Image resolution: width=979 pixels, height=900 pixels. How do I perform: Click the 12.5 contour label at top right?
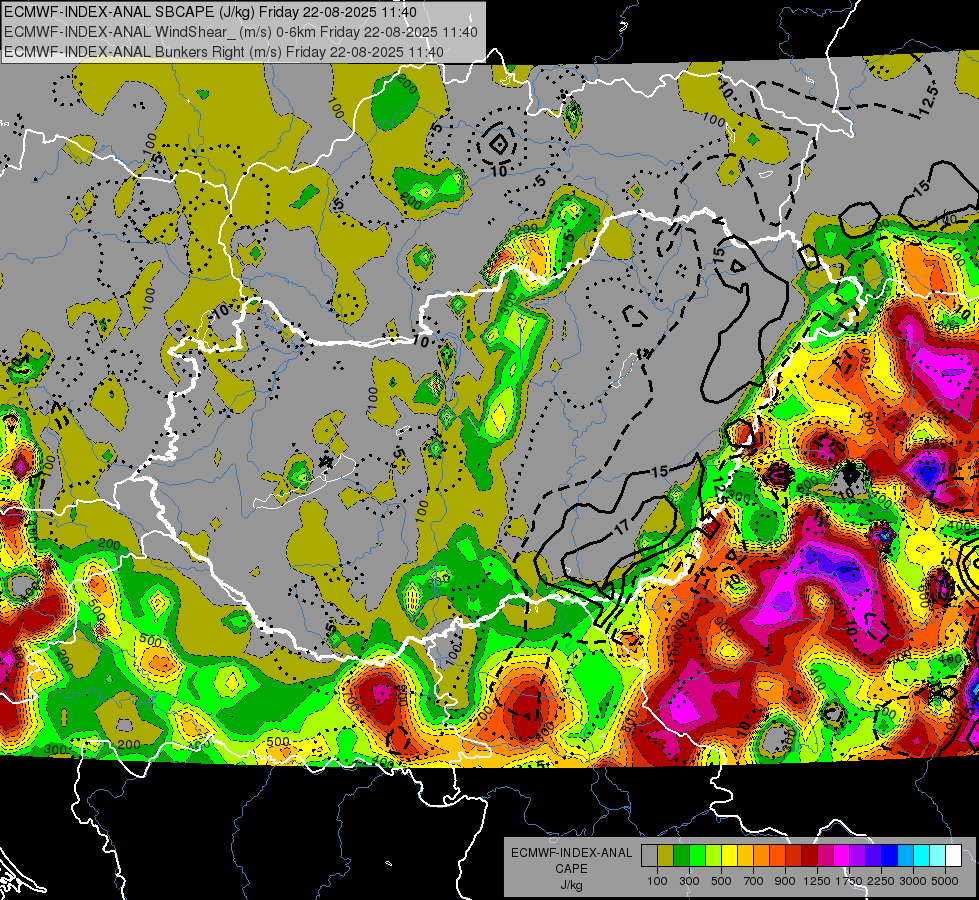pos(929,99)
